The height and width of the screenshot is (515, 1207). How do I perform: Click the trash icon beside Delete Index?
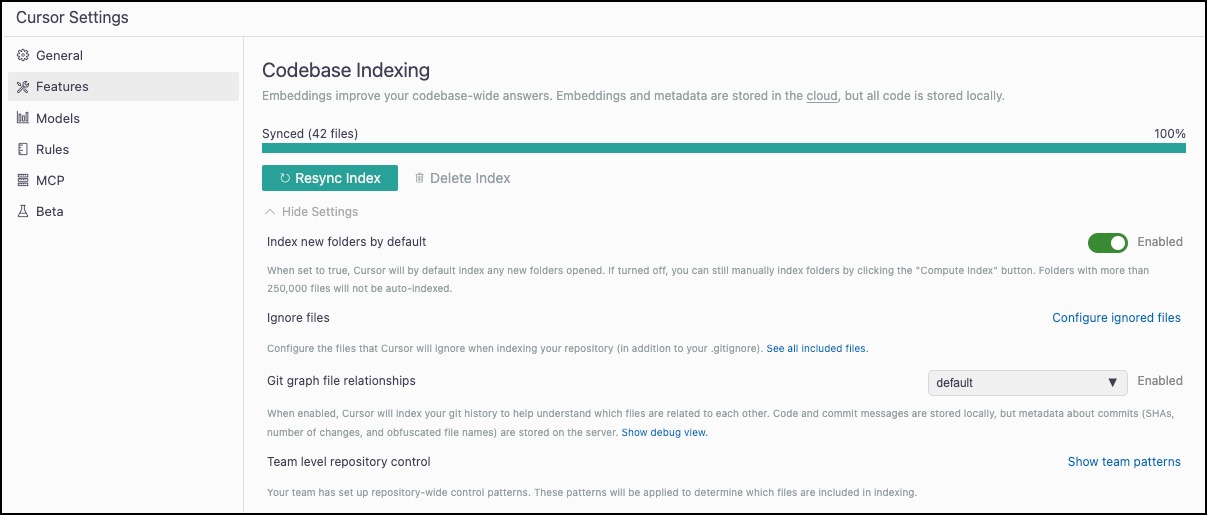pos(419,178)
